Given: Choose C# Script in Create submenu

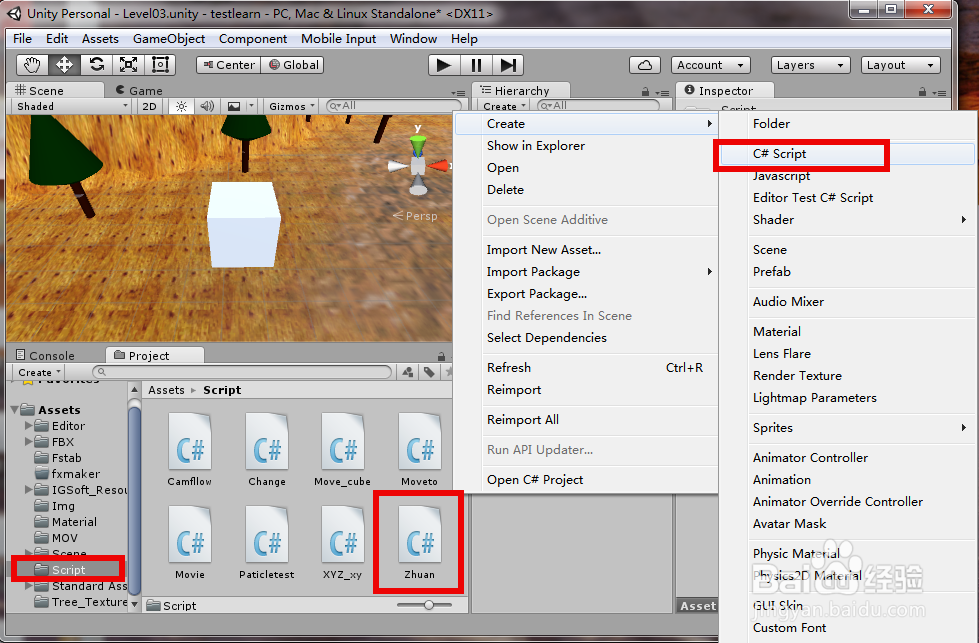Looking at the screenshot, I should tap(847, 154).
